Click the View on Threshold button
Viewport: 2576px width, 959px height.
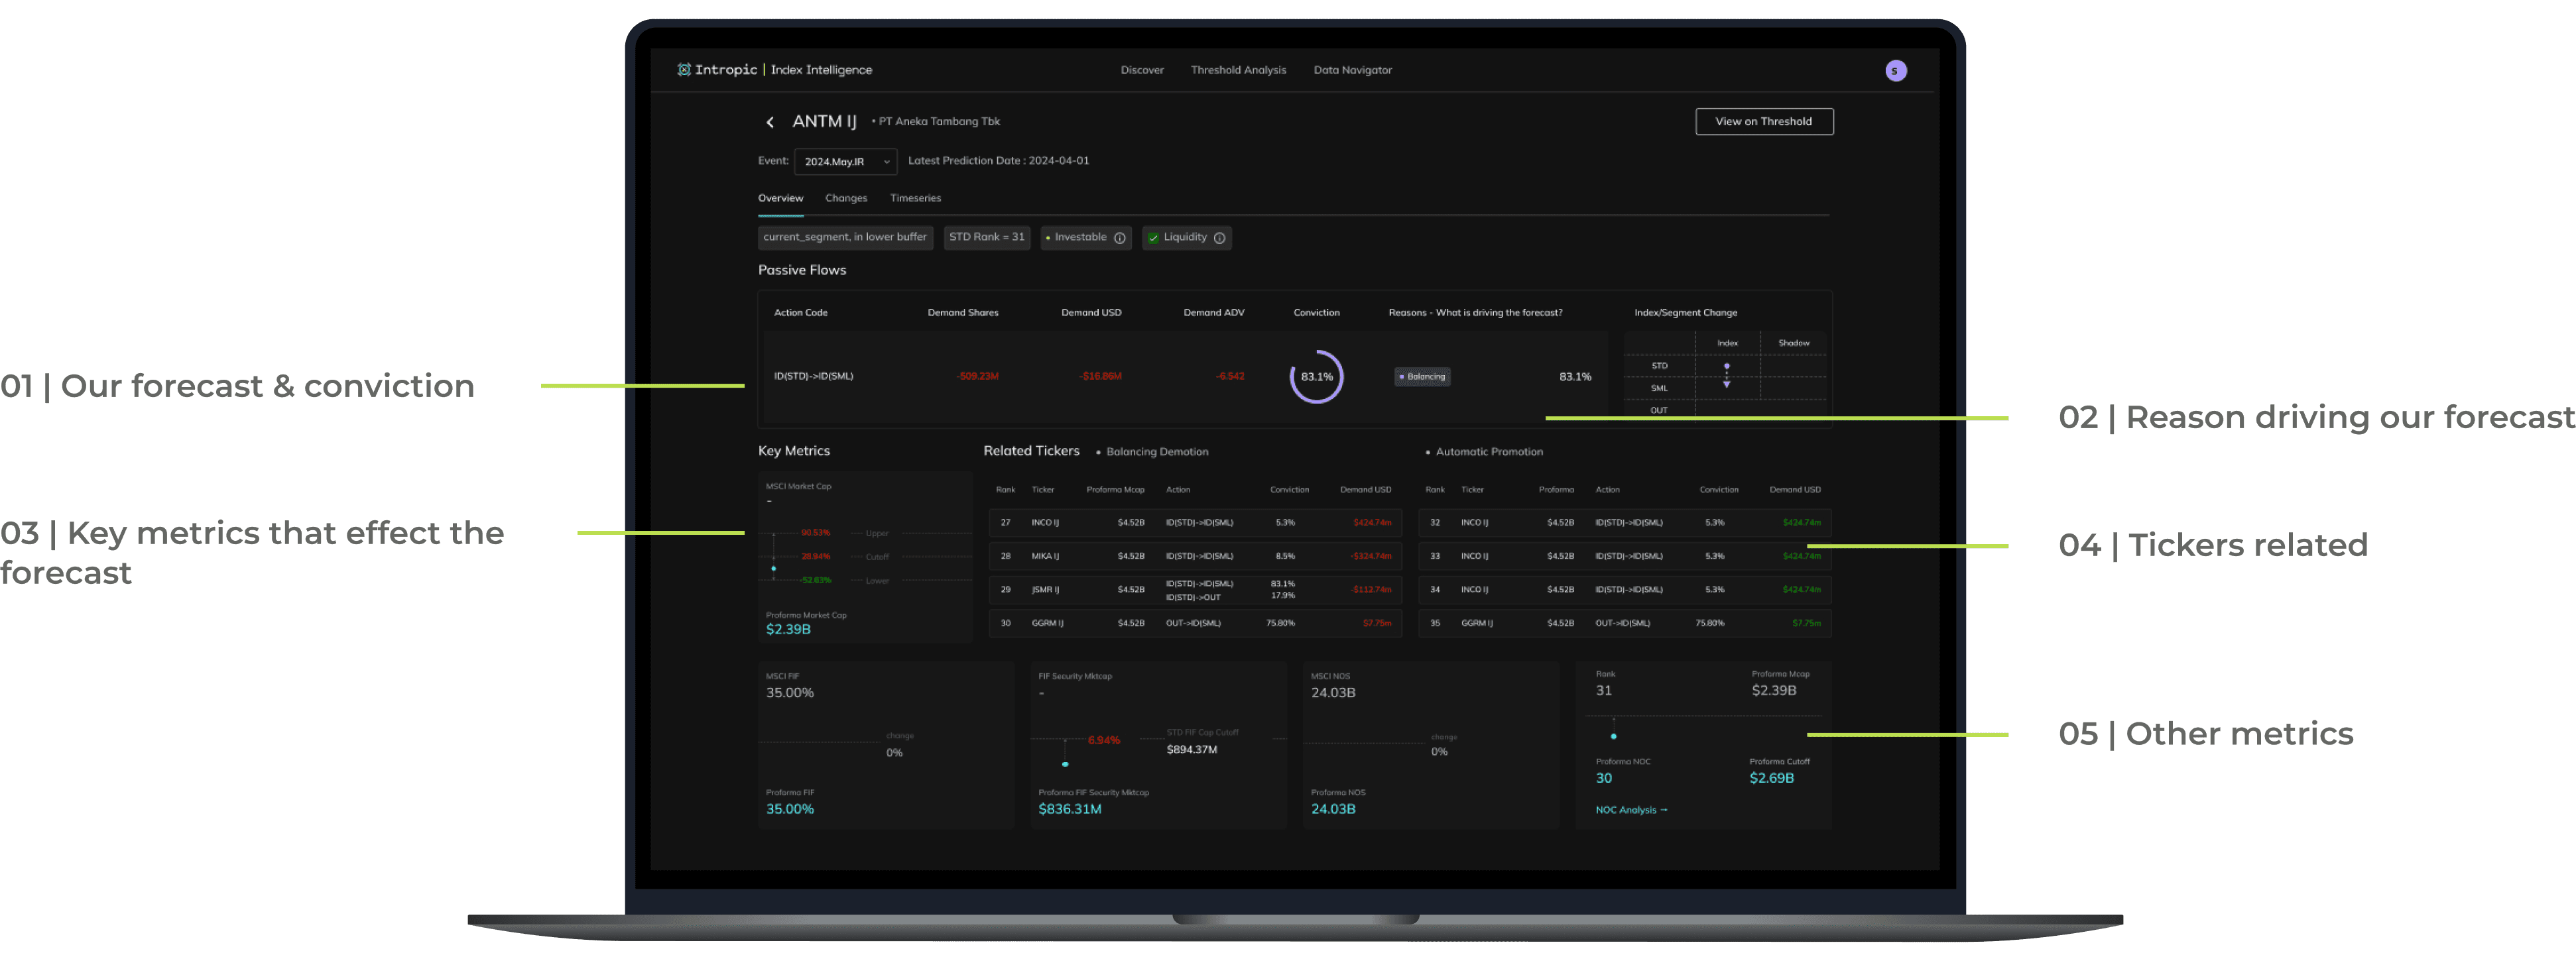(1763, 122)
